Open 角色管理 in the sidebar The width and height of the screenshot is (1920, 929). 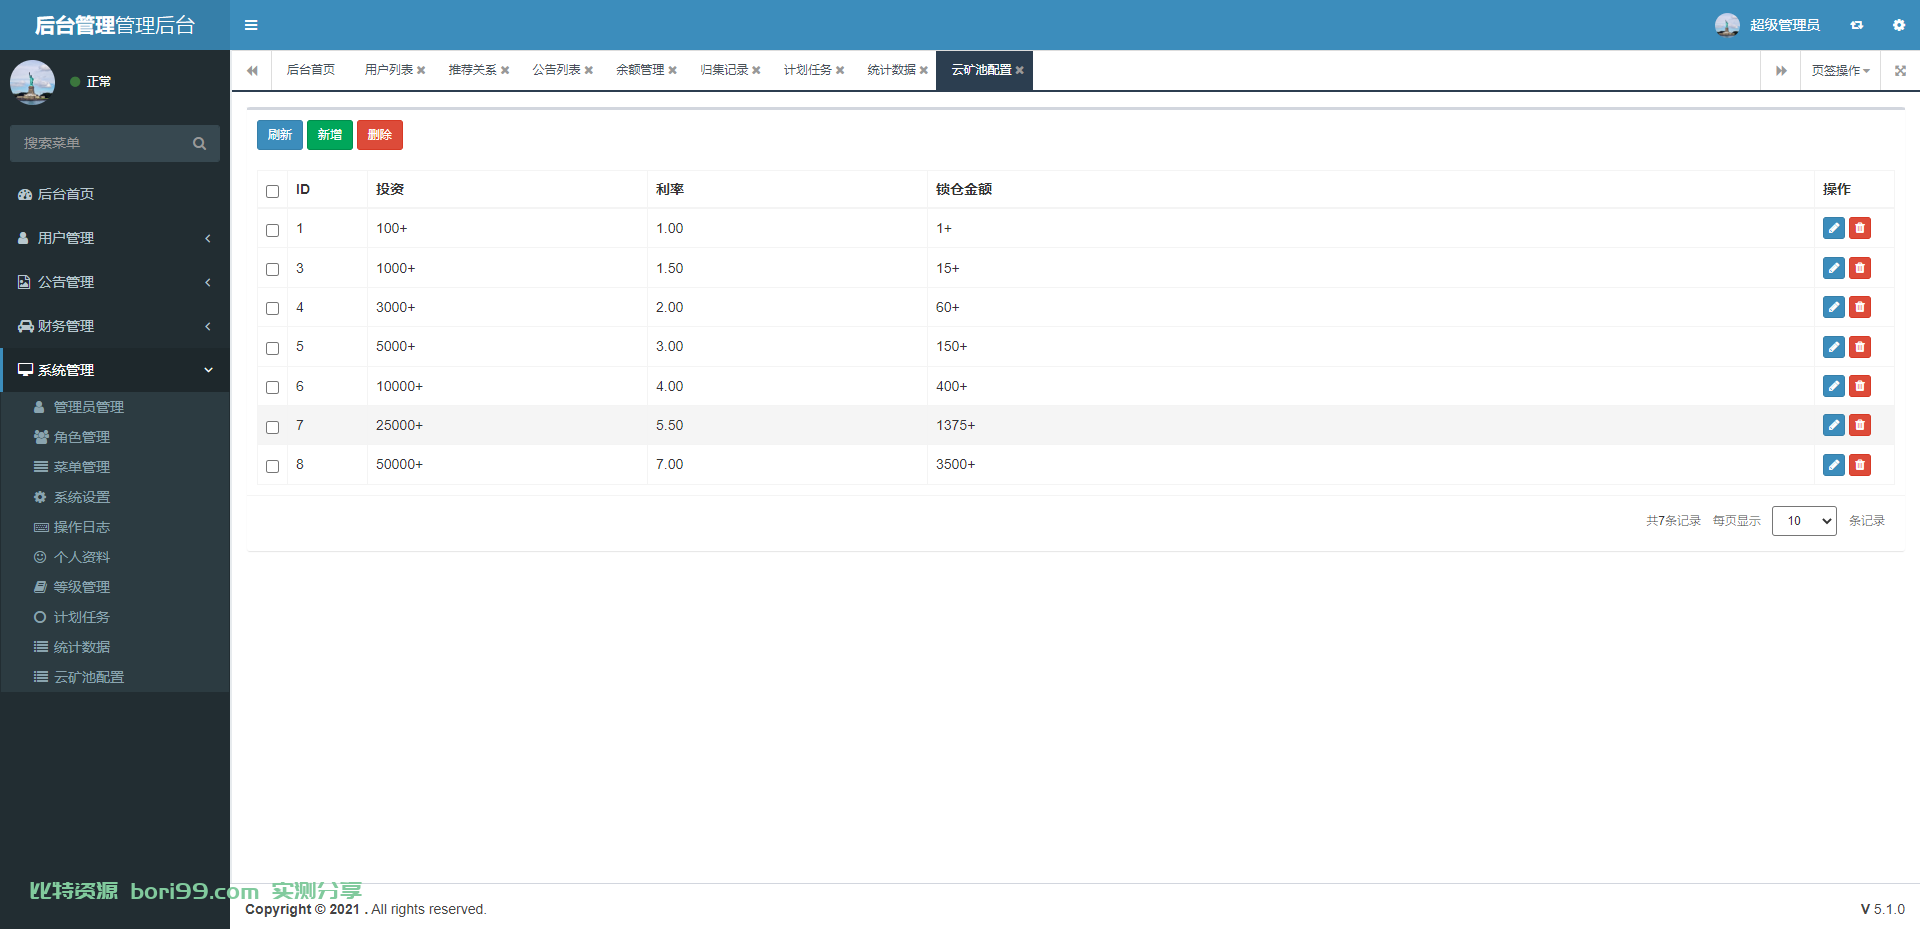[x=115, y=437]
